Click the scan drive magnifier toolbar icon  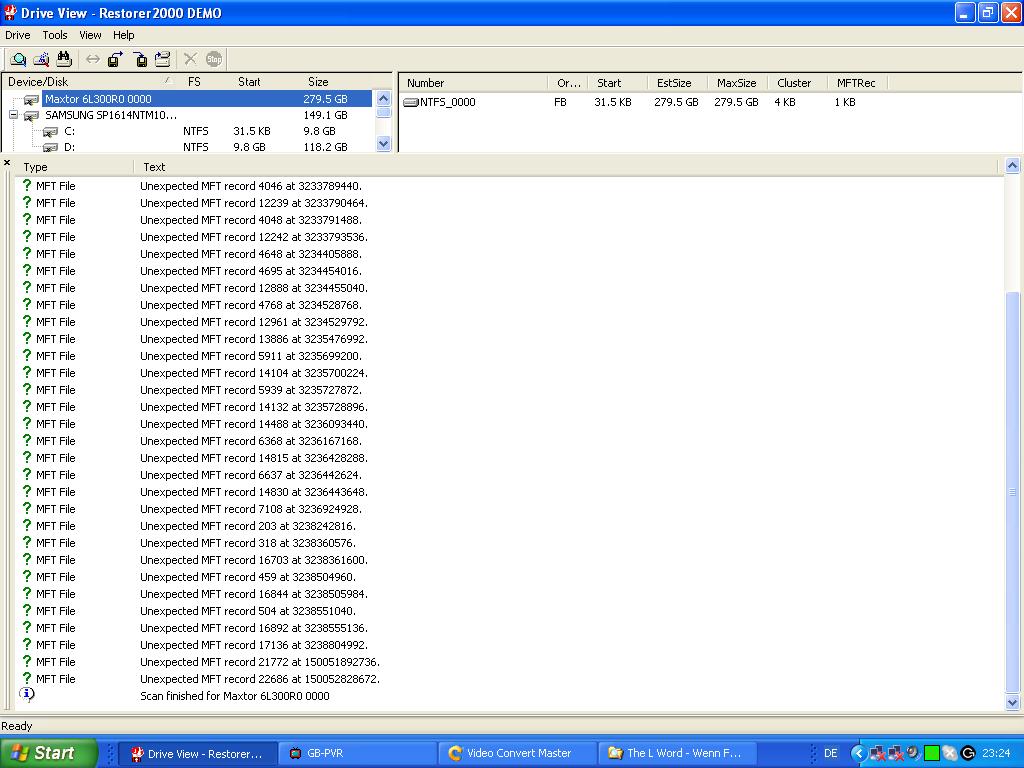point(18,59)
